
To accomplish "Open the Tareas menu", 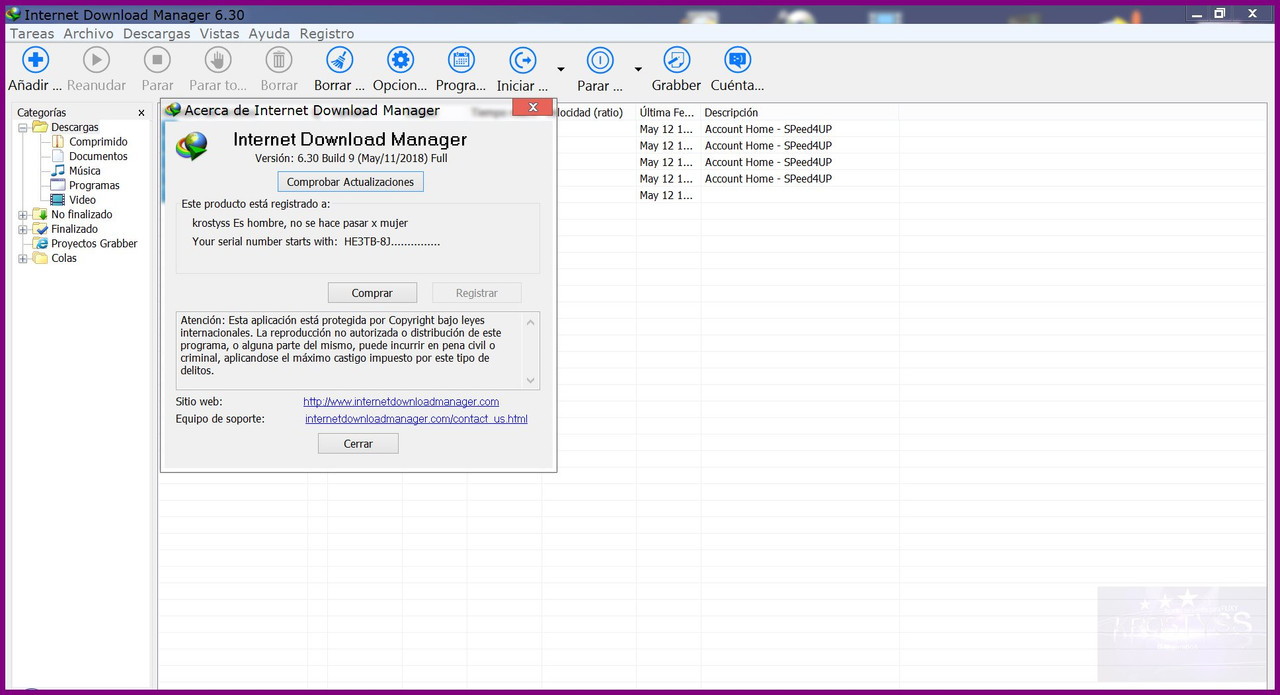I will pyautogui.click(x=32, y=33).
